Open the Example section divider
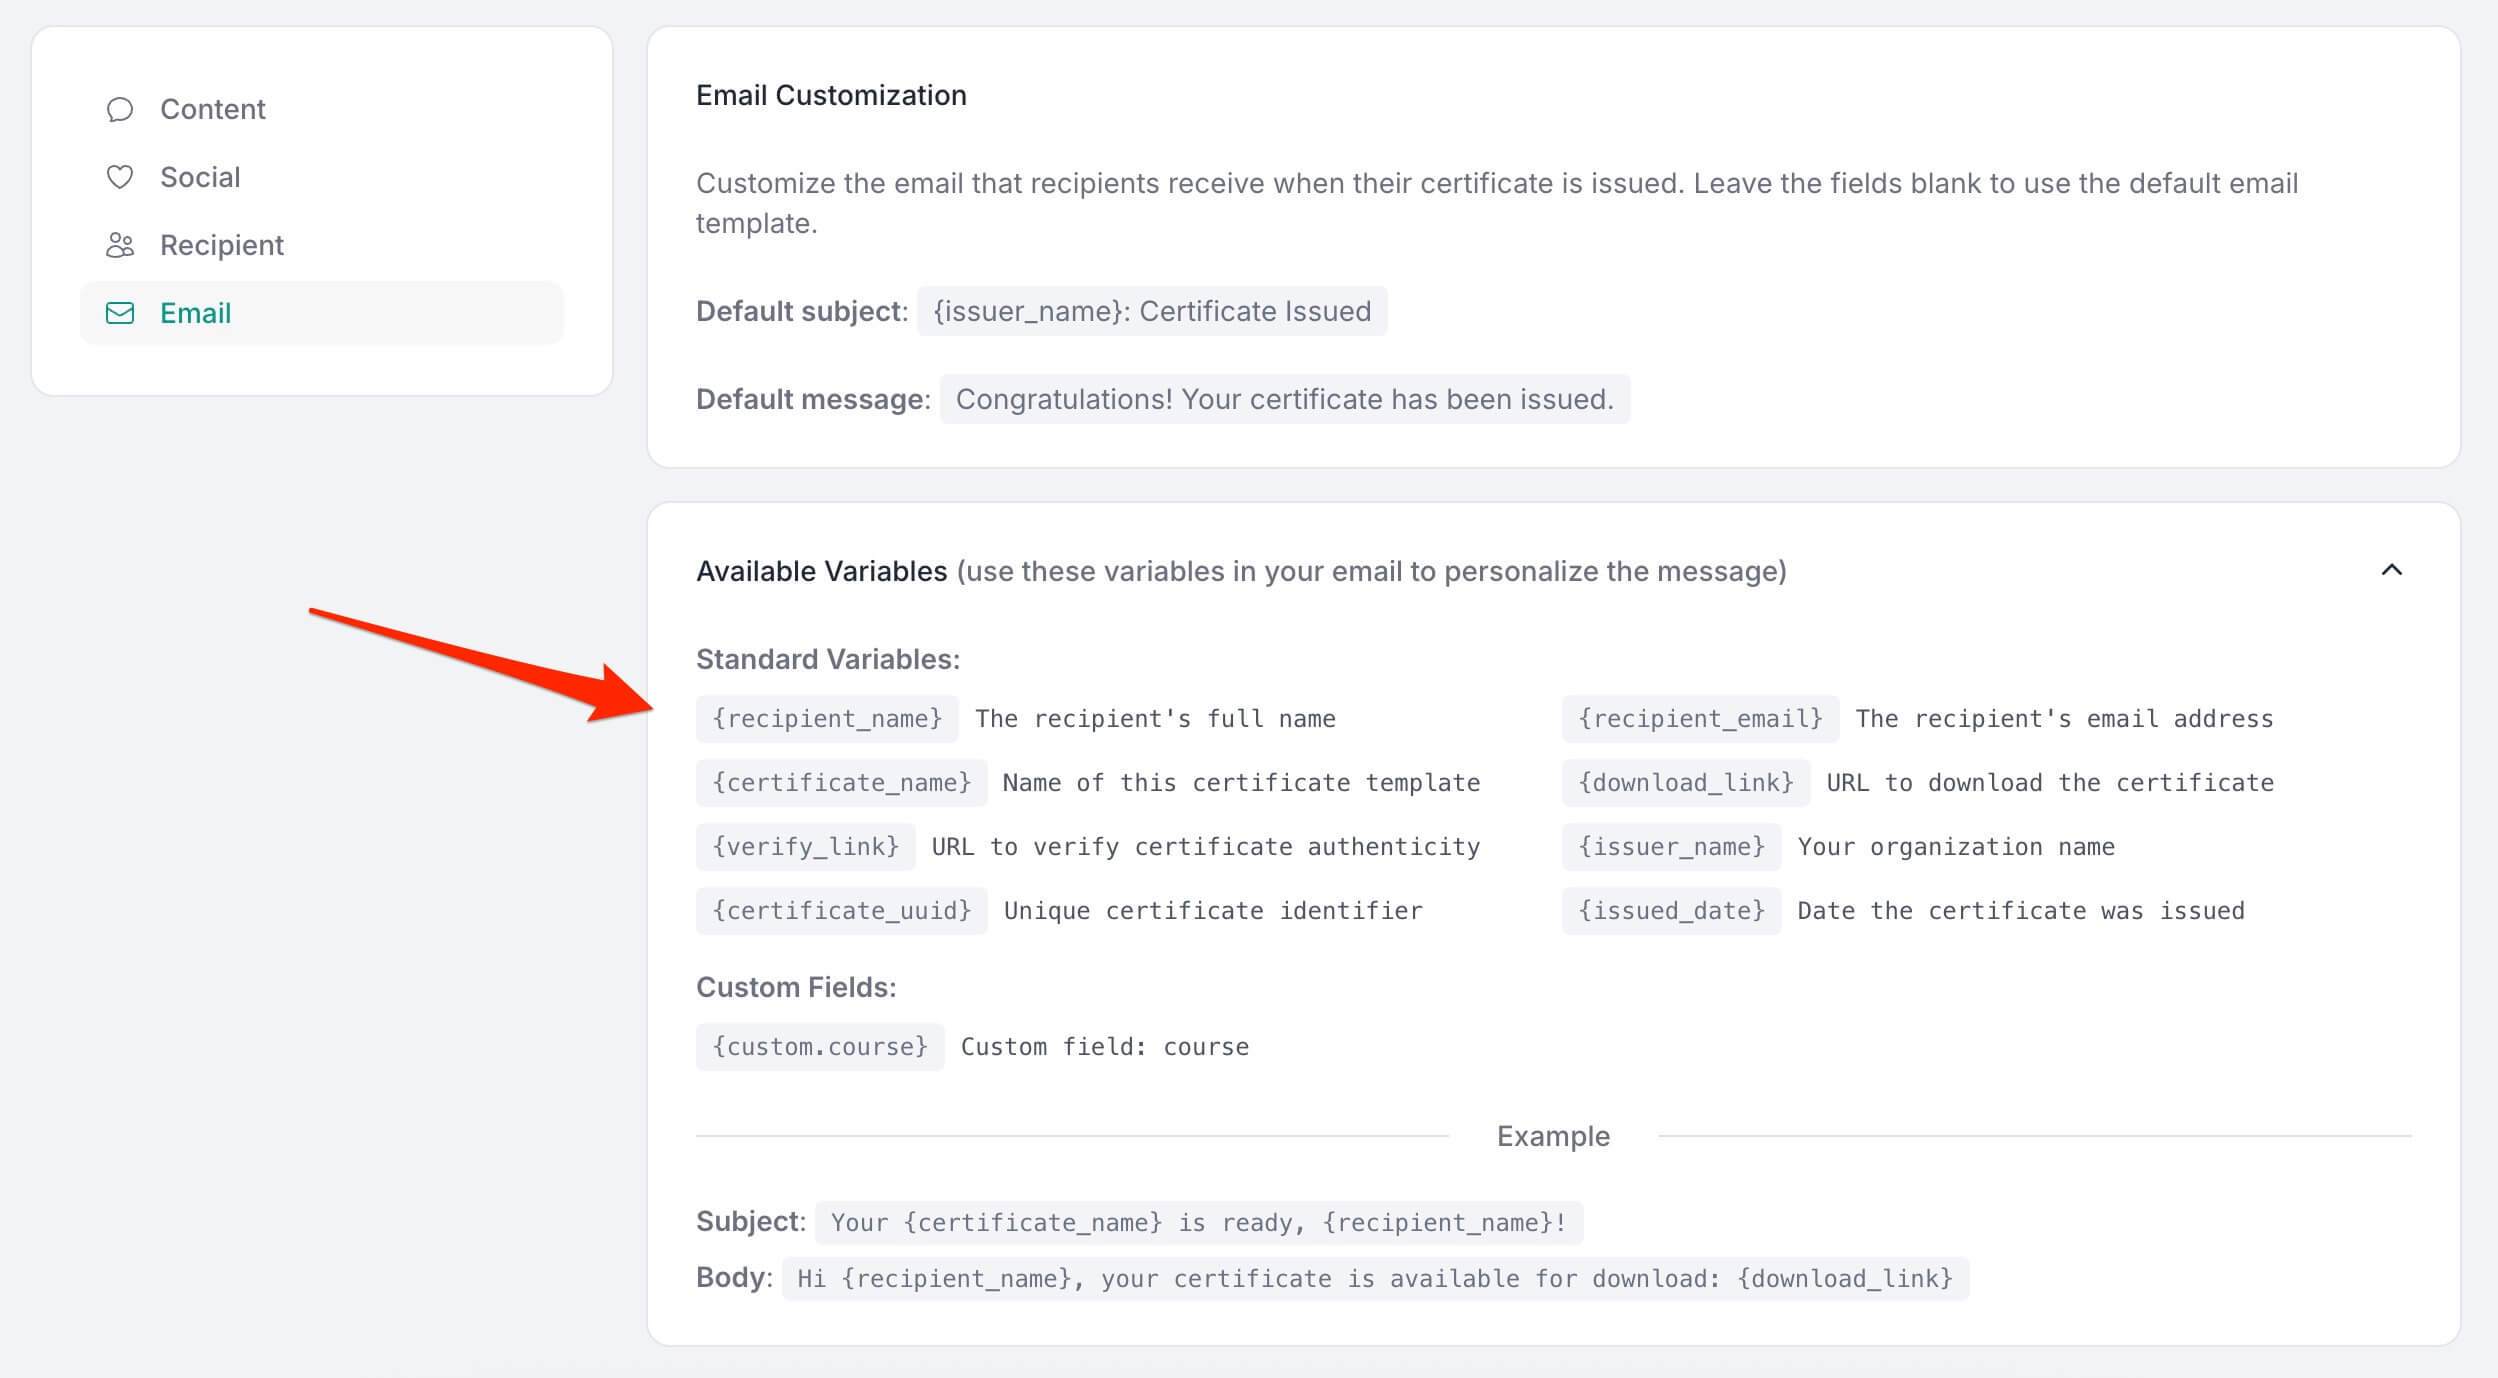Screen dimensions: 2498x1378 [1552, 1135]
